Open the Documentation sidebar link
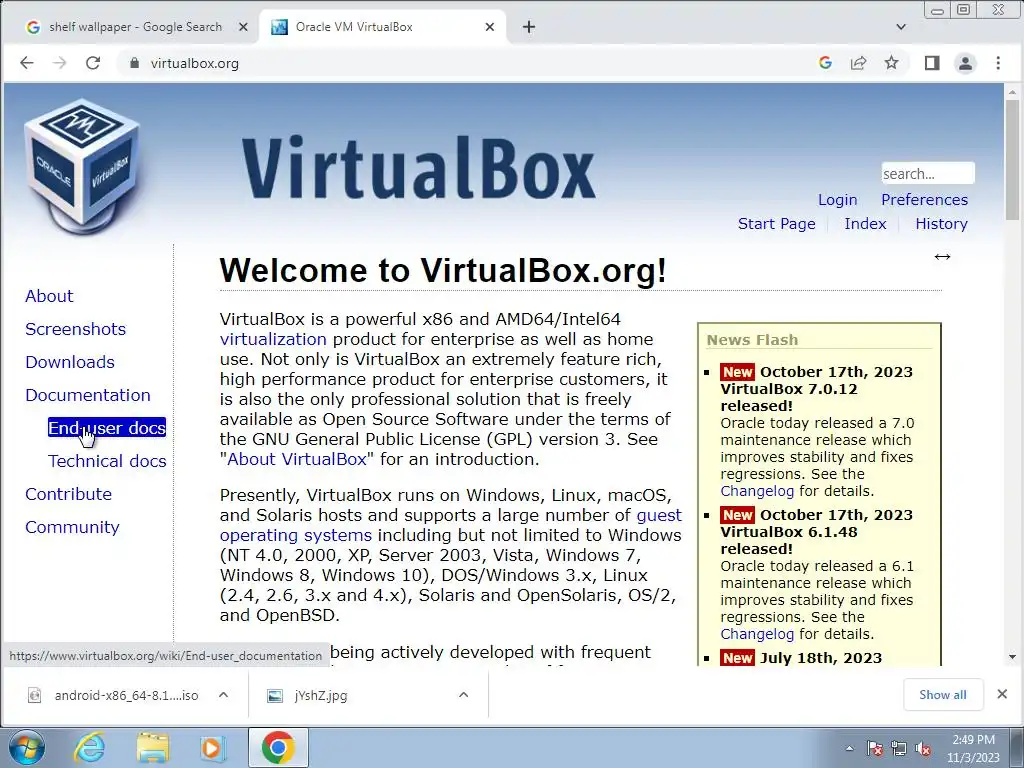Viewport: 1024px width, 768px height. tap(88, 395)
